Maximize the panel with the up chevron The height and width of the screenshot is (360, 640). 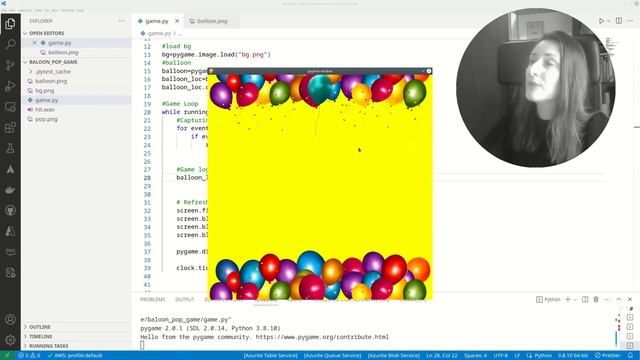click(x=618, y=299)
